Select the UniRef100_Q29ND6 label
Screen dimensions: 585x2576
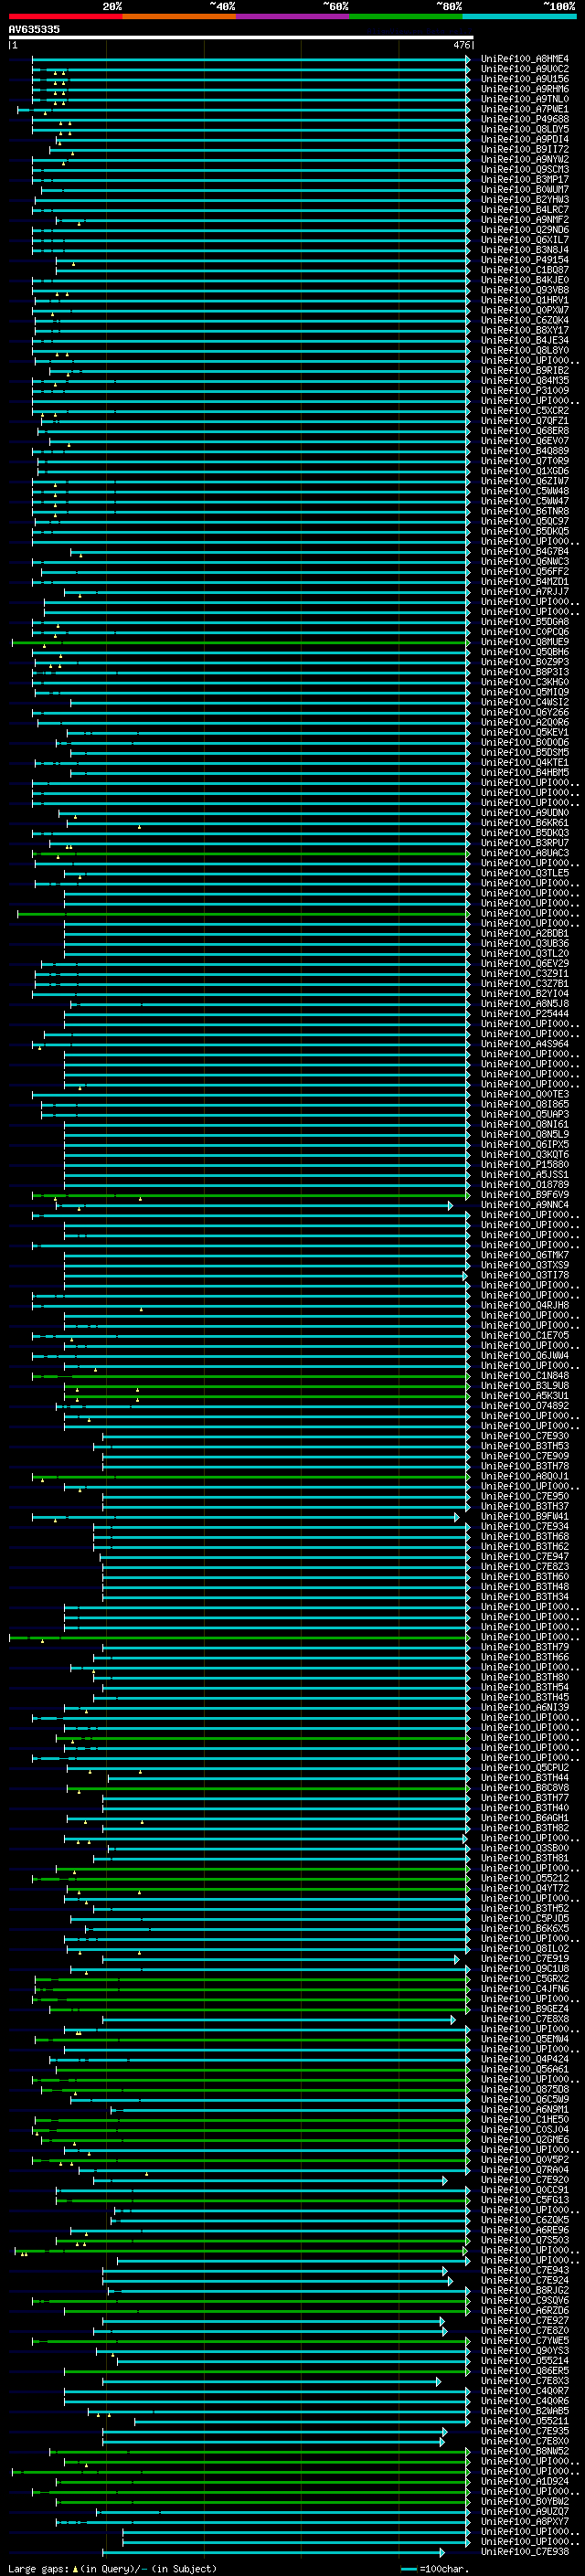click(x=525, y=230)
